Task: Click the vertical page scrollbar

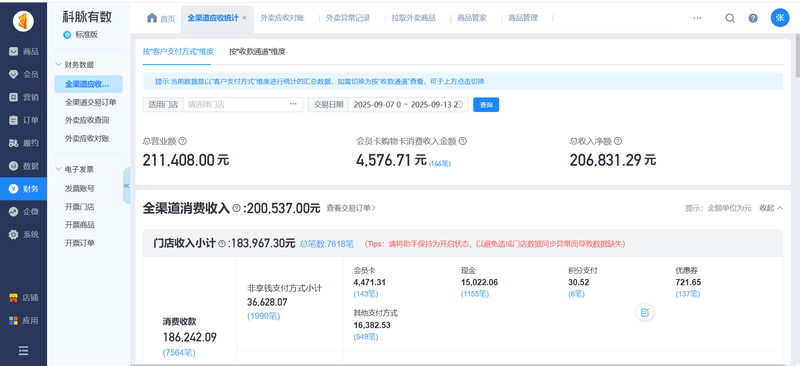Action: 797,55
